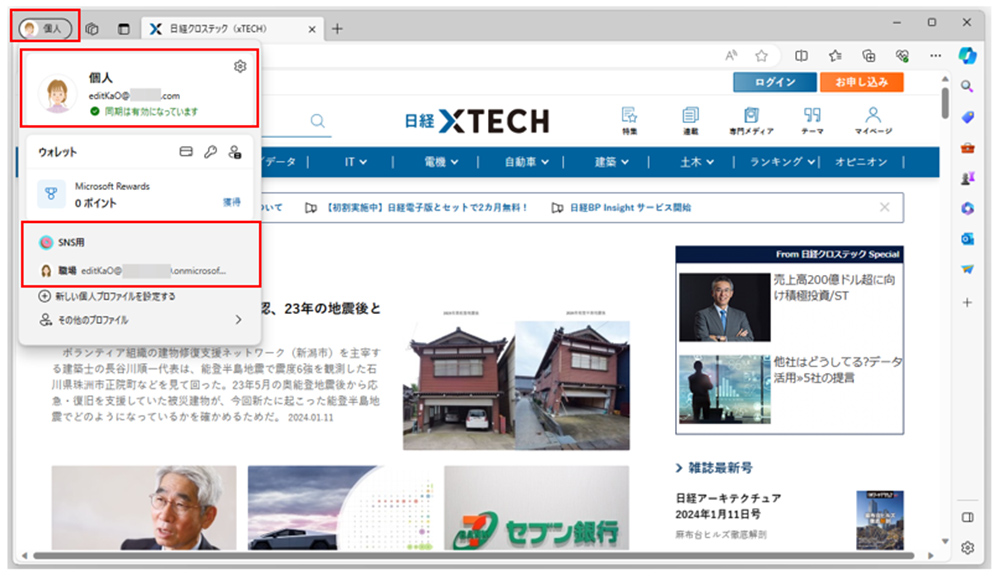Open Copilot from the Edge sidebar
Viewport: 1000px width, 579px height.
[966, 57]
